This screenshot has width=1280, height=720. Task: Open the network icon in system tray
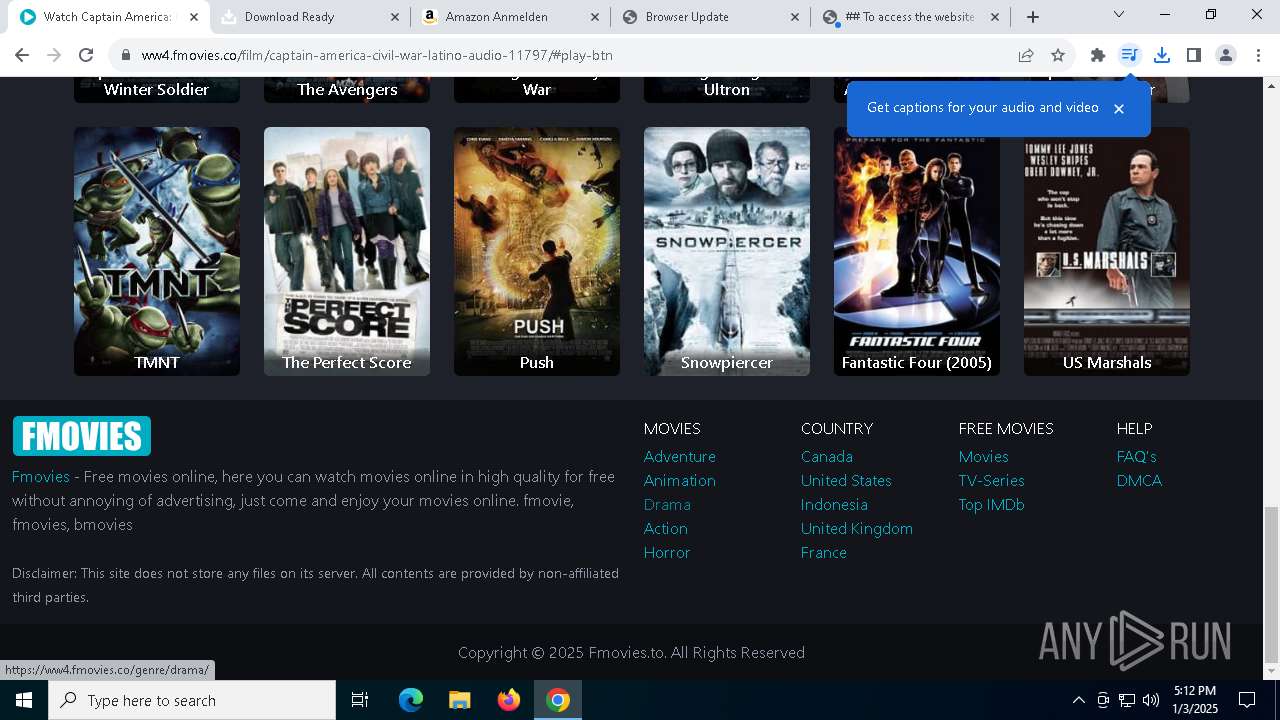tap(1127, 700)
